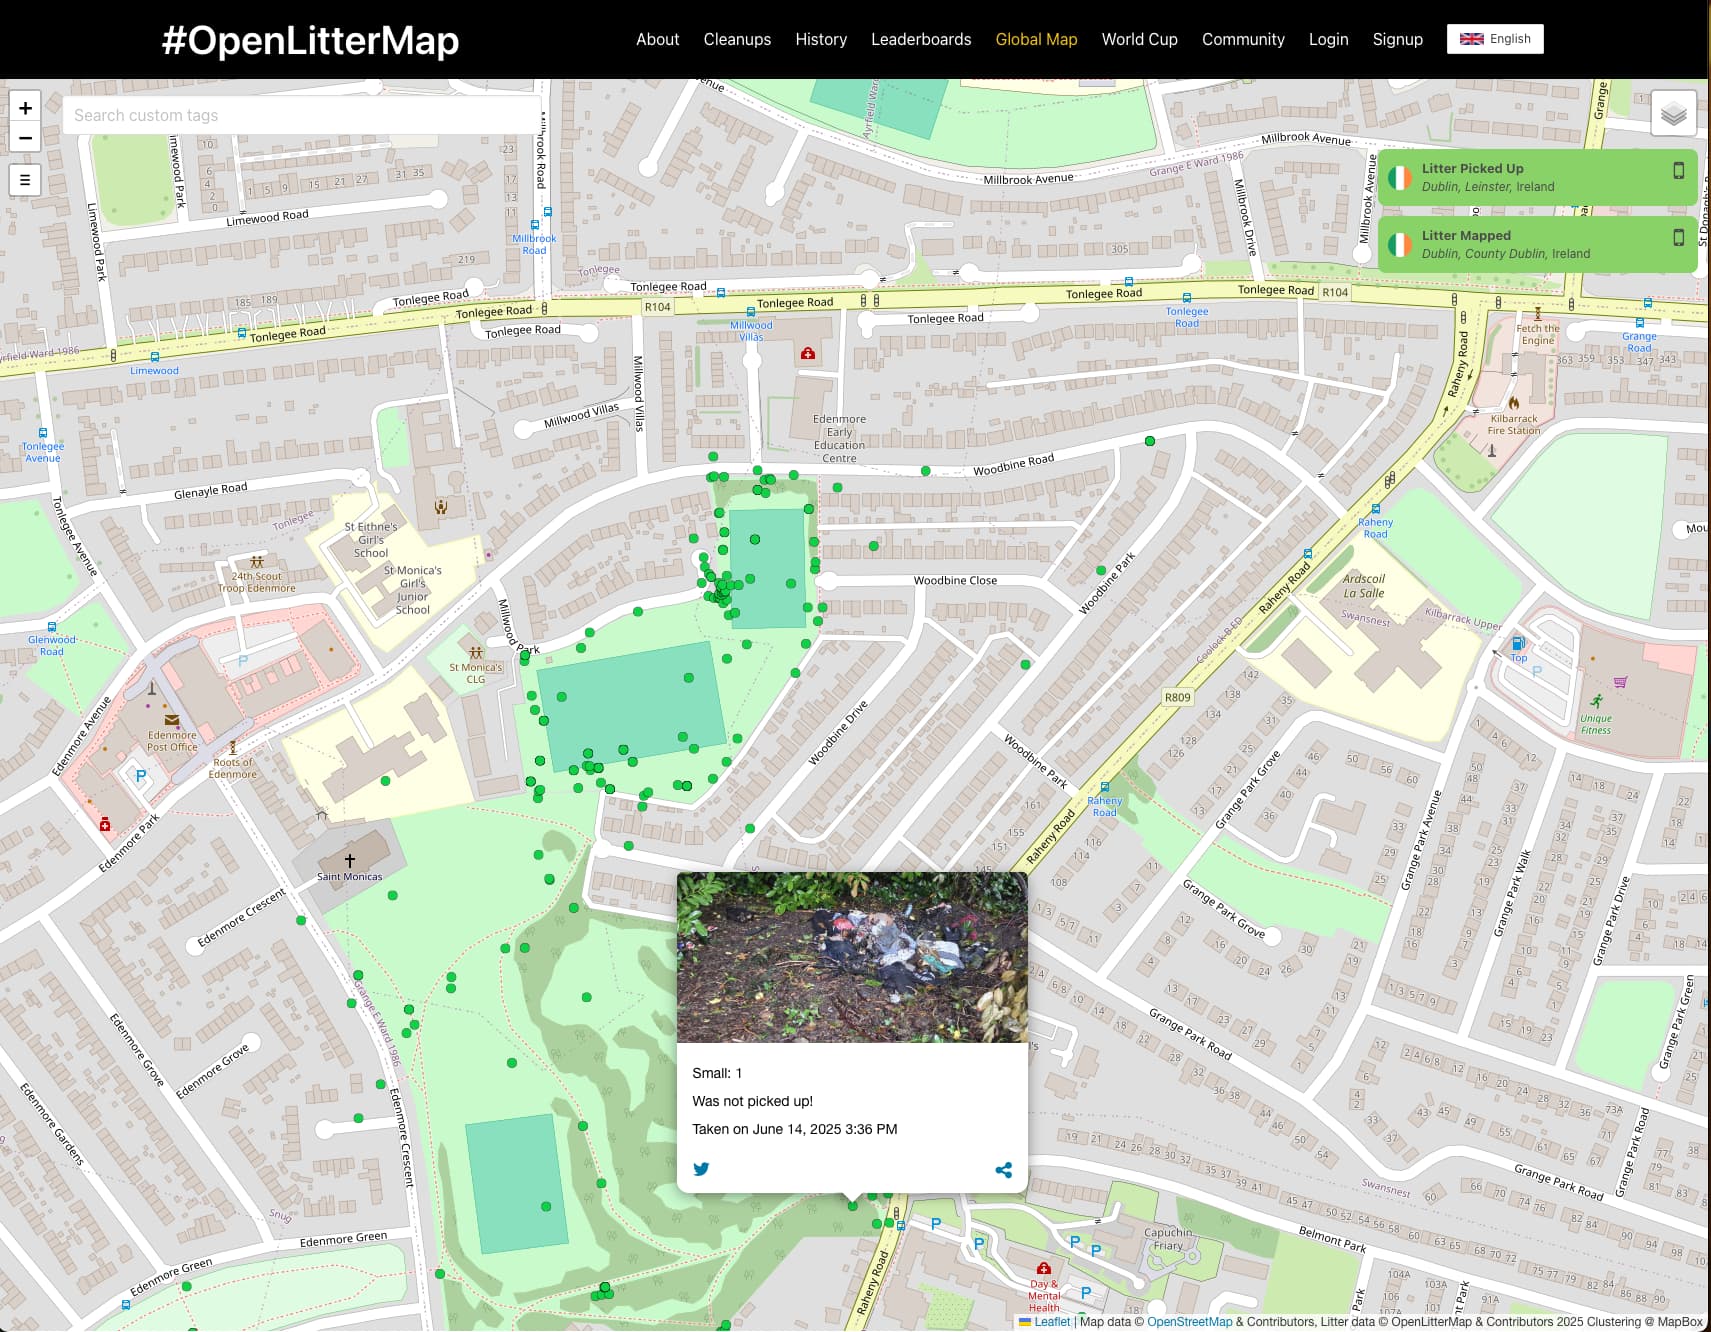Click the St Monica's CLG sports icon

[476, 653]
